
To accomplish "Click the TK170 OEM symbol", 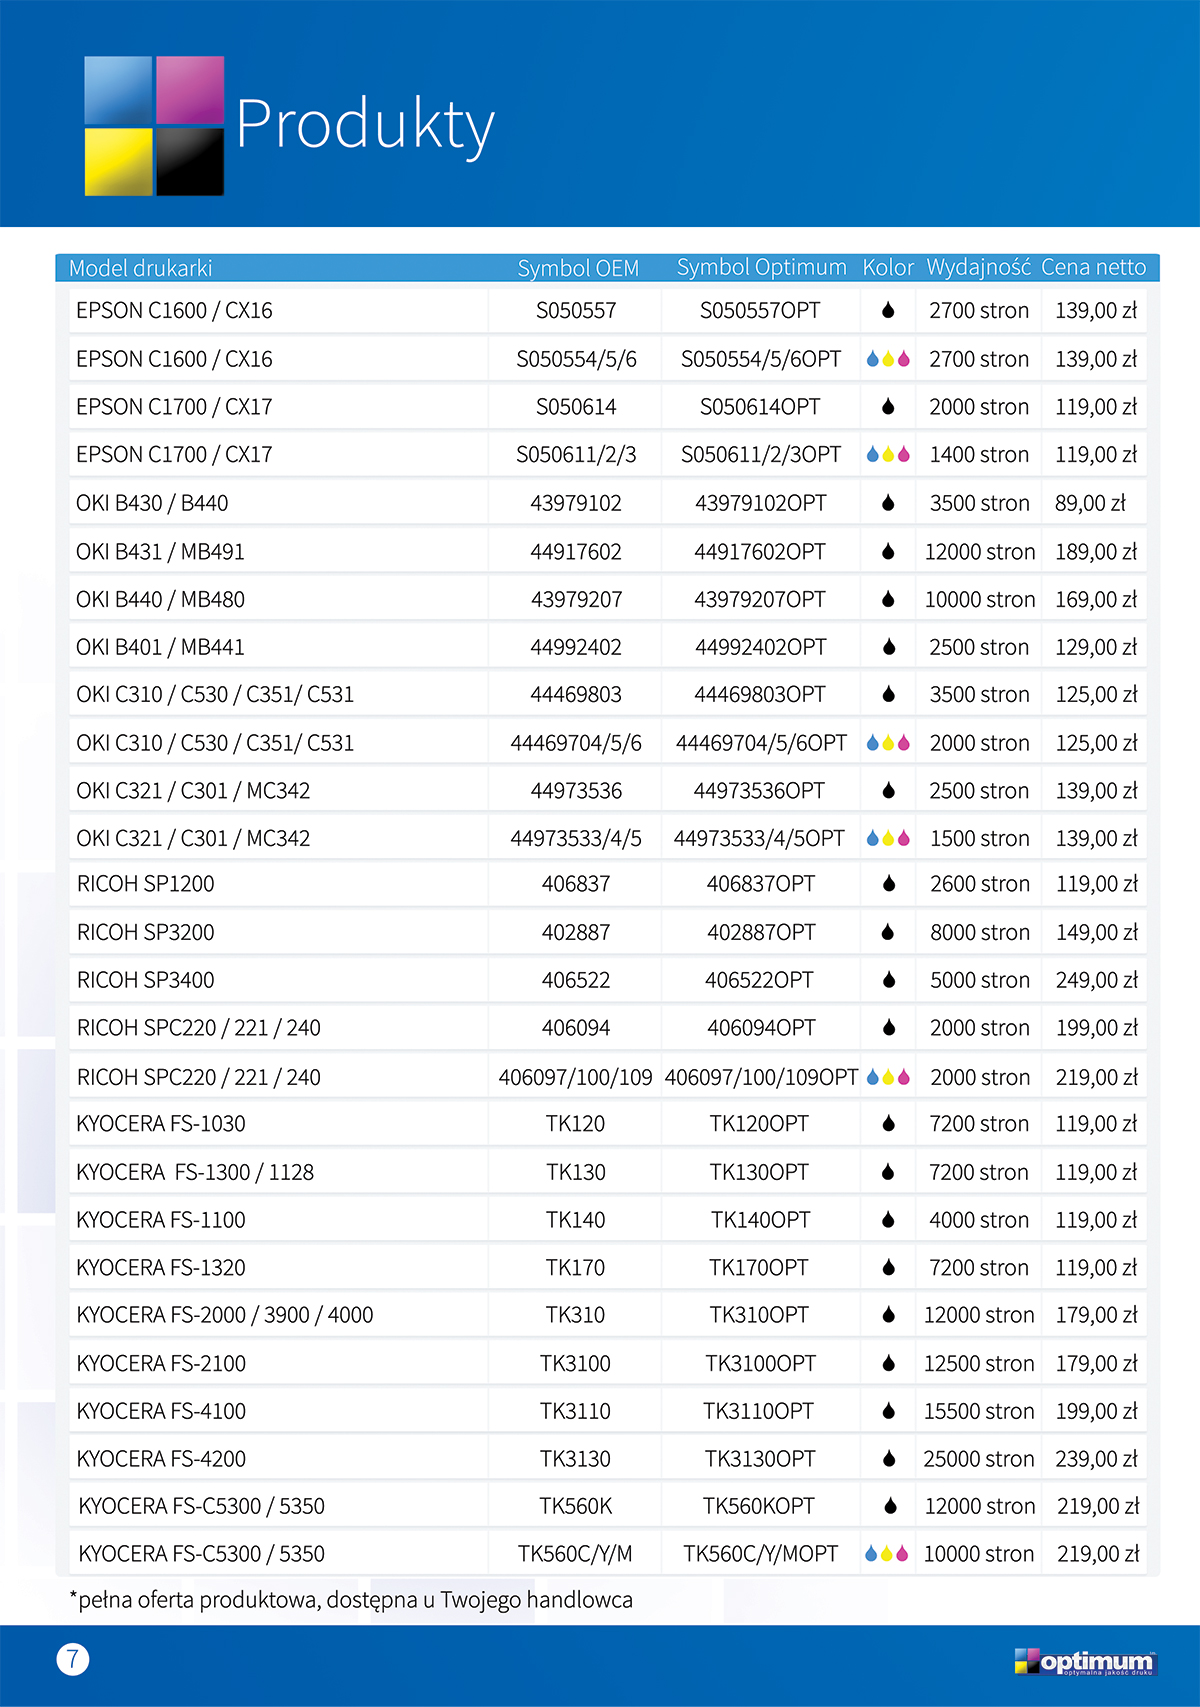I will [575, 1268].
